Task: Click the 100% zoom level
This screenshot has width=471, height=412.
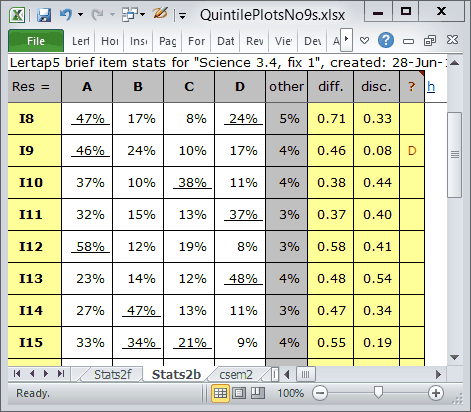Action: tap(291, 393)
